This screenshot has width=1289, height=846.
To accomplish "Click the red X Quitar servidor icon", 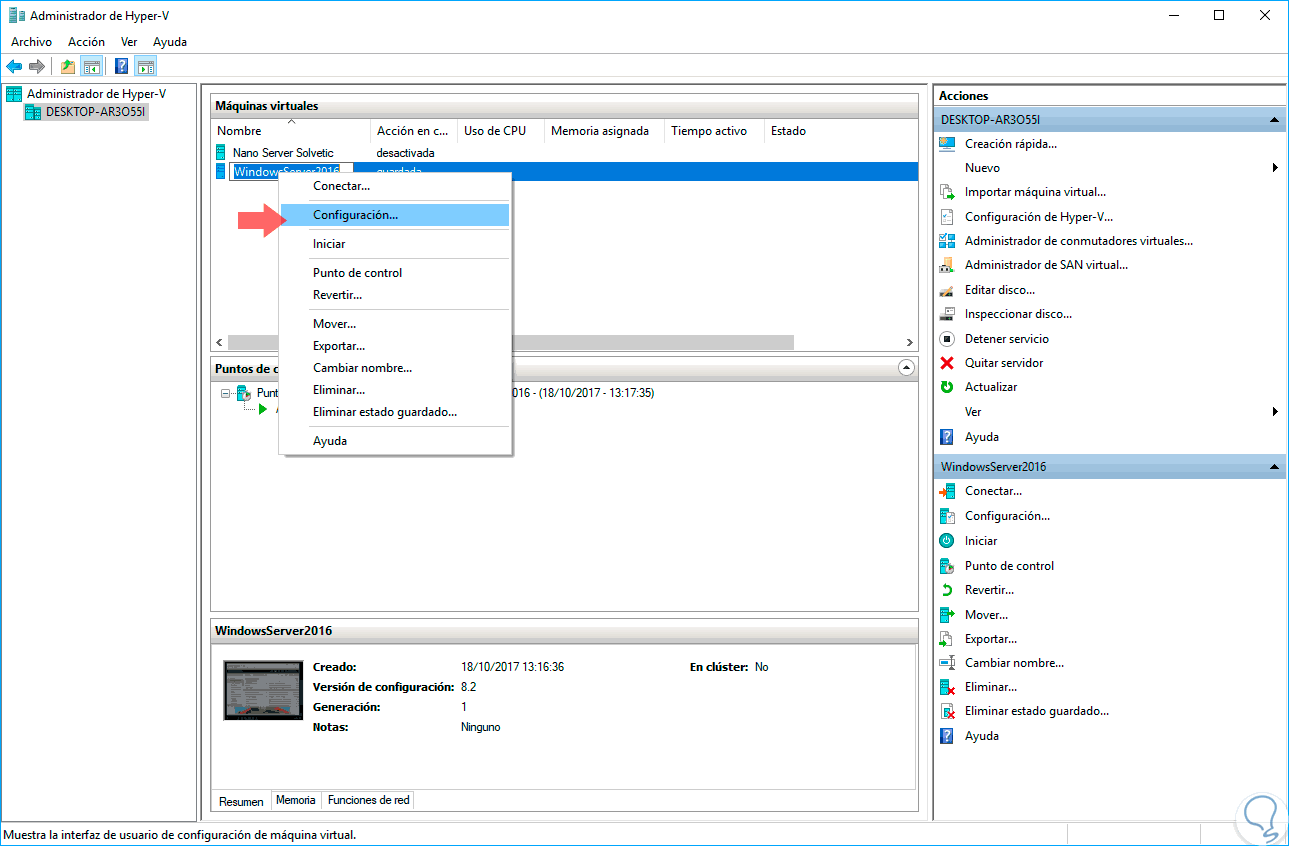I will point(947,363).
